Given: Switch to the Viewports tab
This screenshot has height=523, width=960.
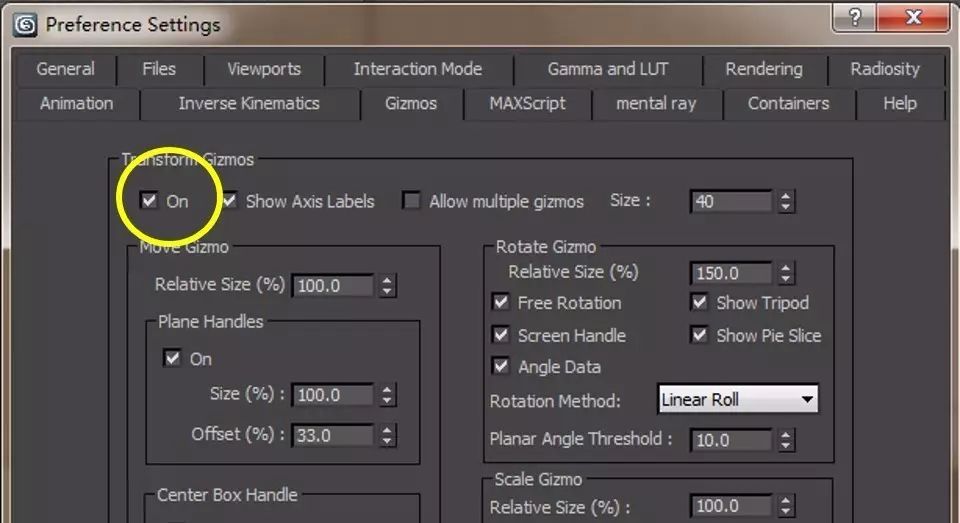Looking at the screenshot, I should pyautogui.click(x=264, y=69).
